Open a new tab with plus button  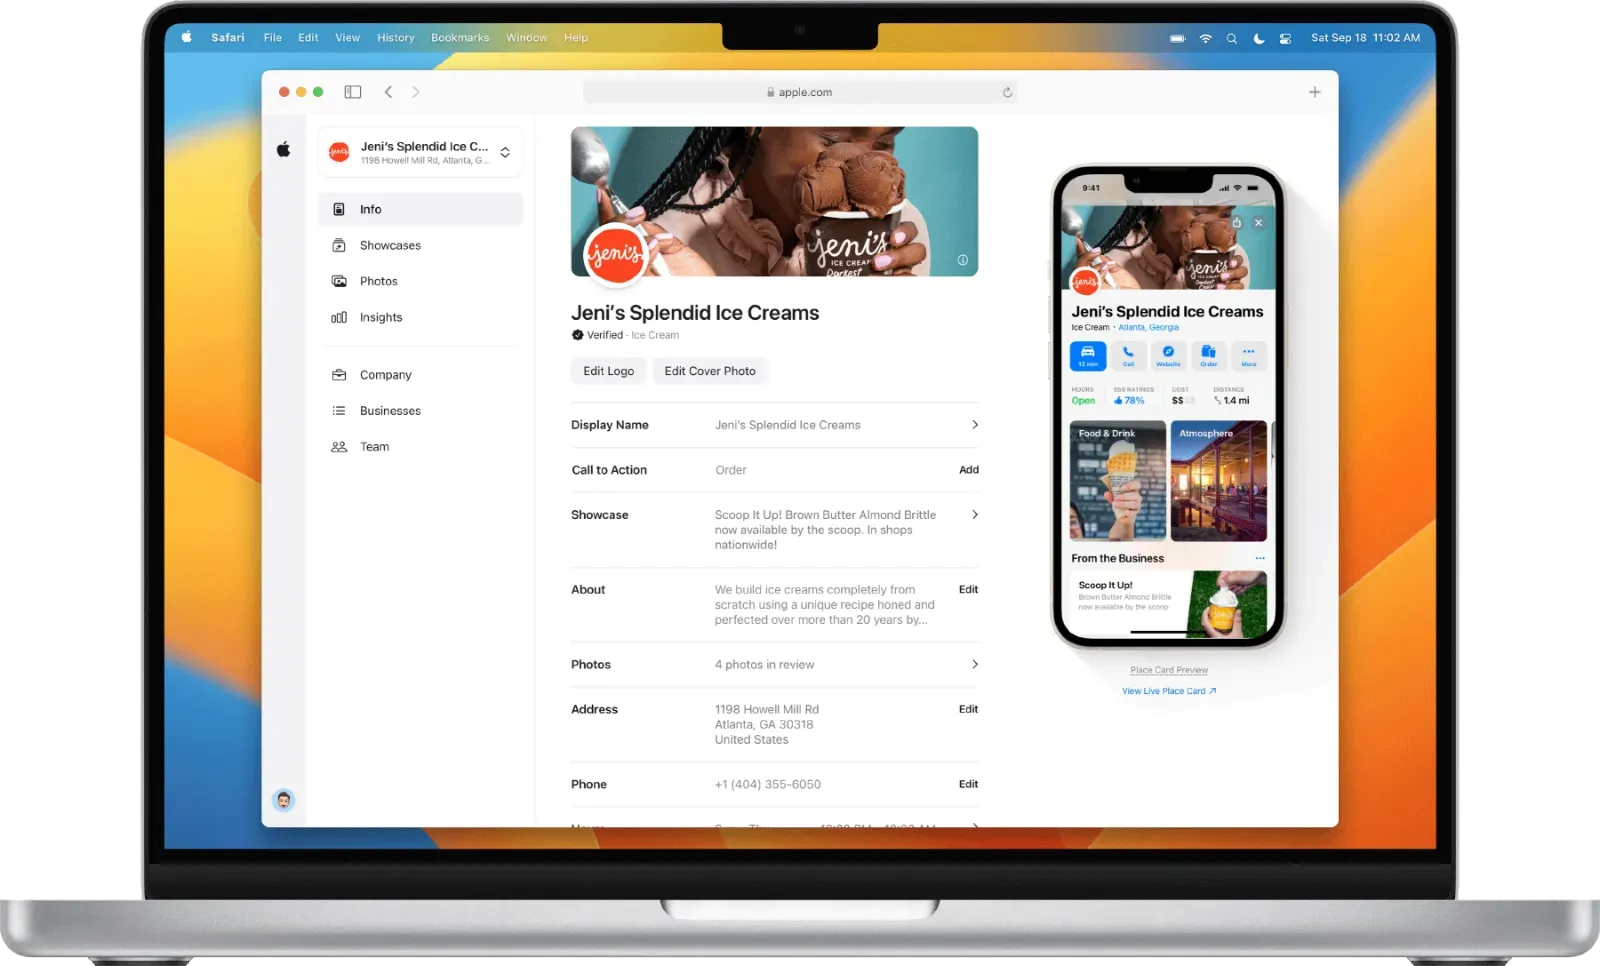tap(1315, 92)
